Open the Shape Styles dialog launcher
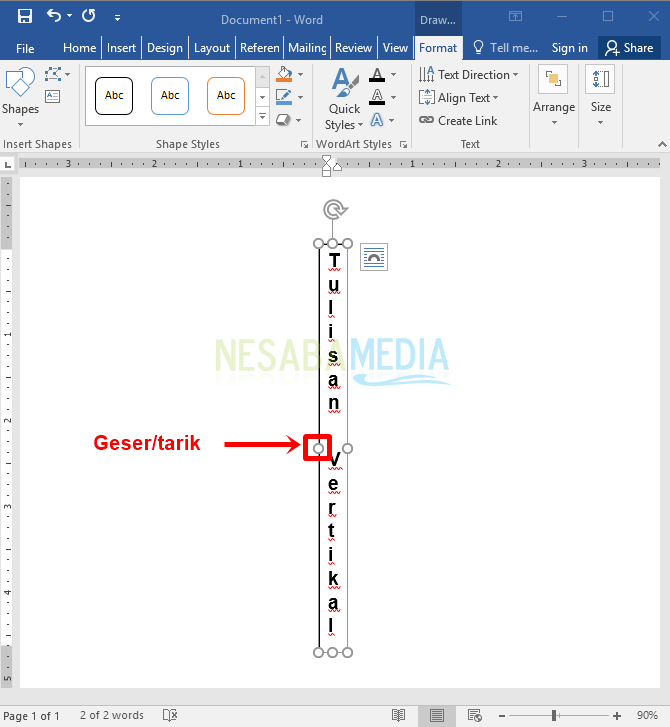Screen dimensions: 670x727 [x=304, y=145]
